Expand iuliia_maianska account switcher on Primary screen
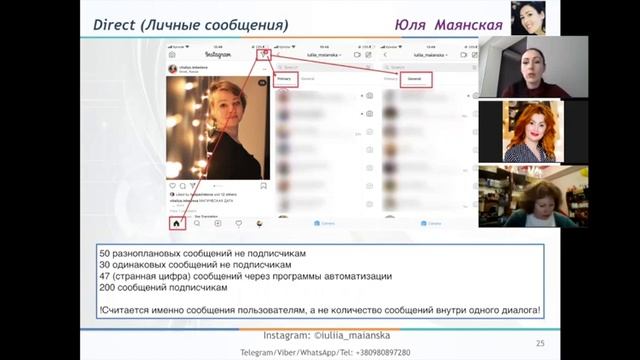The height and width of the screenshot is (360, 640). (x=324, y=55)
